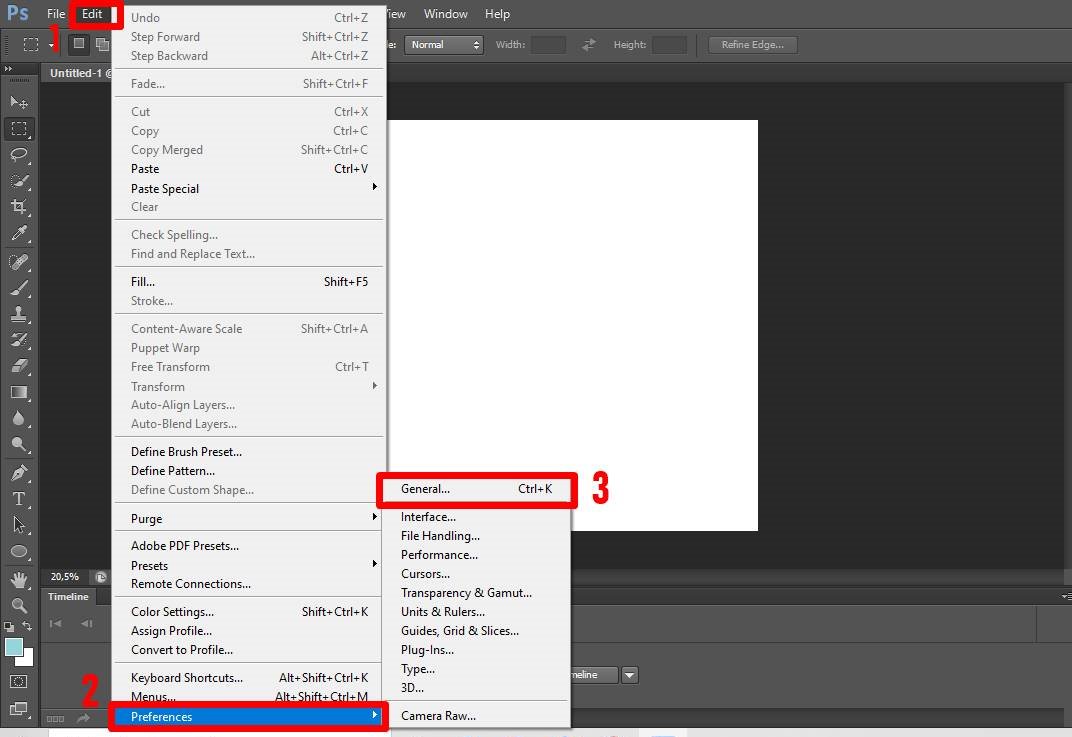Open the File menu

(56, 14)
